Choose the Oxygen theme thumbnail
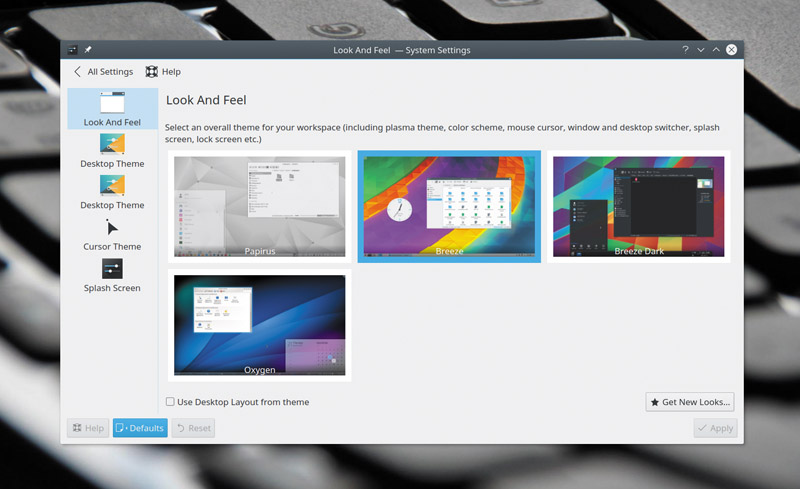The height and width of the screenshot is (489, 800). coord(260,325)
